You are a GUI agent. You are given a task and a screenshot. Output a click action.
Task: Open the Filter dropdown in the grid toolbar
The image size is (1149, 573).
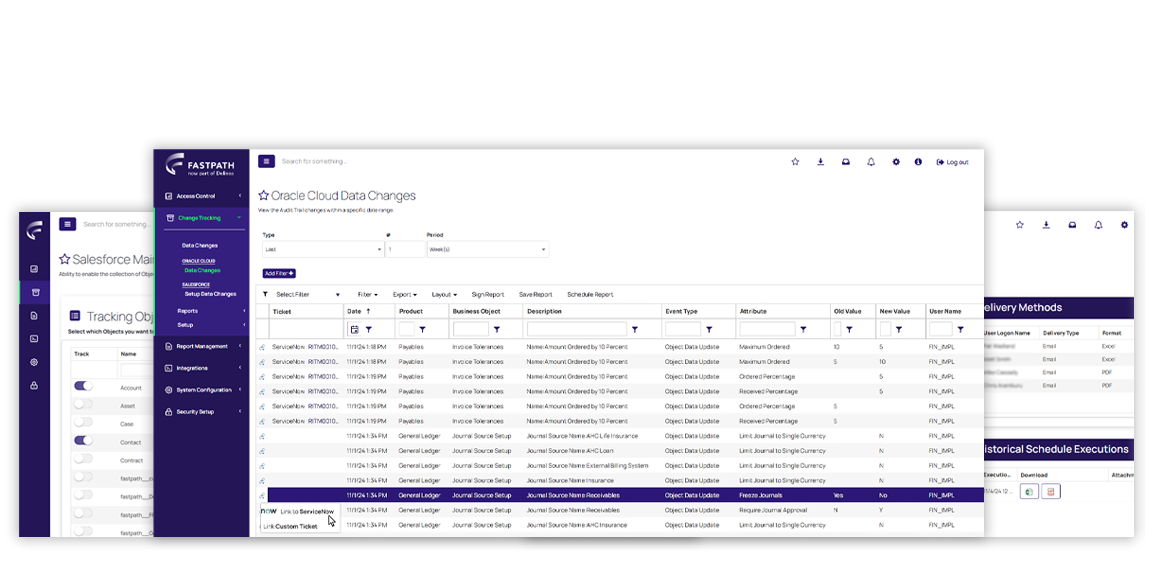(368, 295)
